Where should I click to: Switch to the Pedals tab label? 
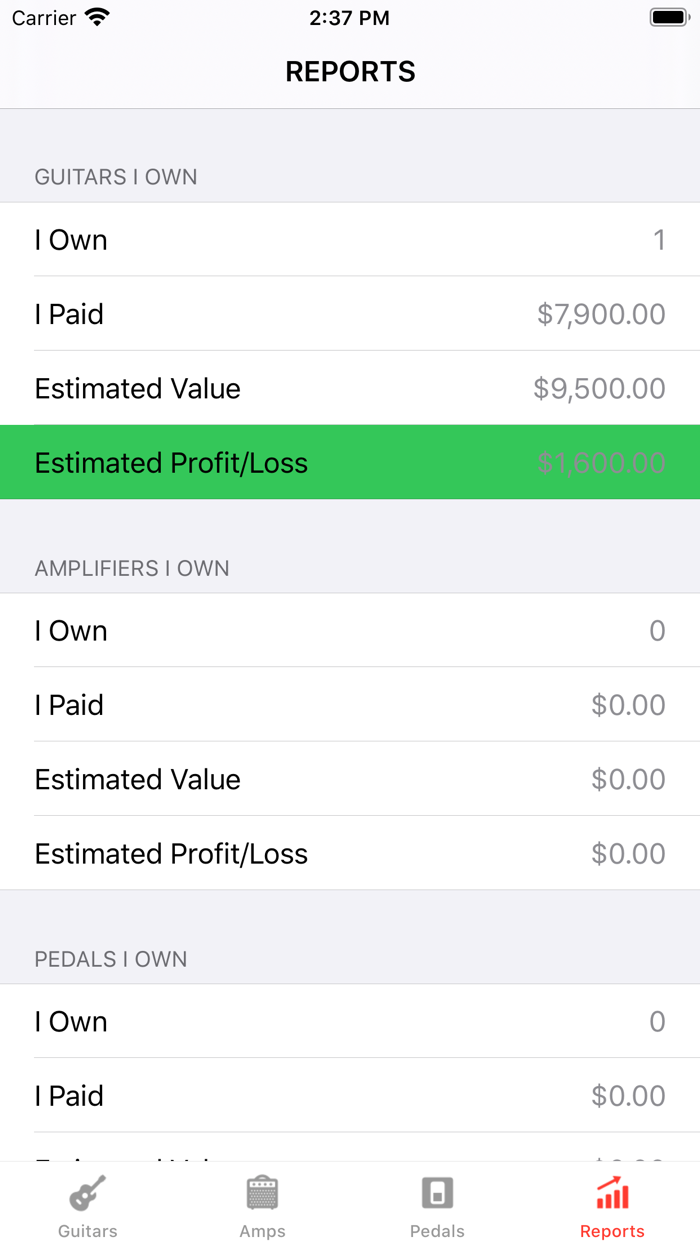coord(437,1231)
